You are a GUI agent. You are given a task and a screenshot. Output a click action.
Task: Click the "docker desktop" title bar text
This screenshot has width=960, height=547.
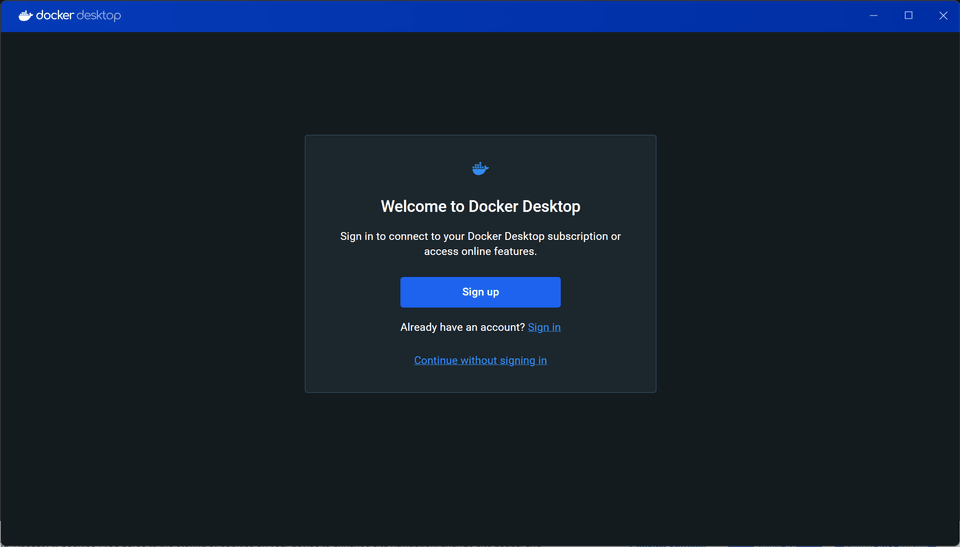pos(78,16)
